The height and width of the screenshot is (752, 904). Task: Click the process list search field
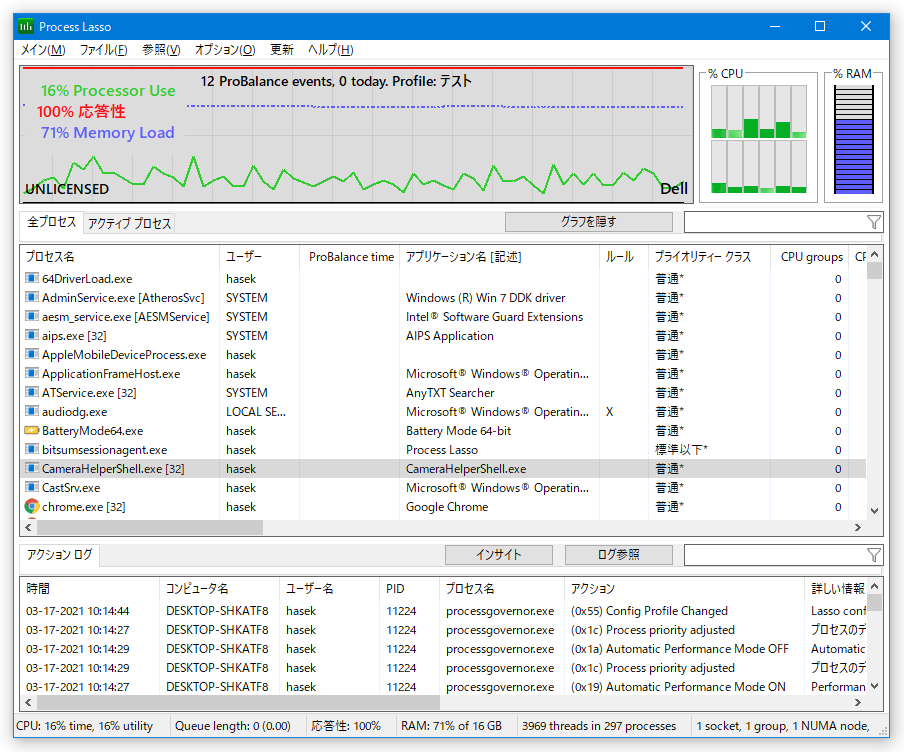coord(775,222)
